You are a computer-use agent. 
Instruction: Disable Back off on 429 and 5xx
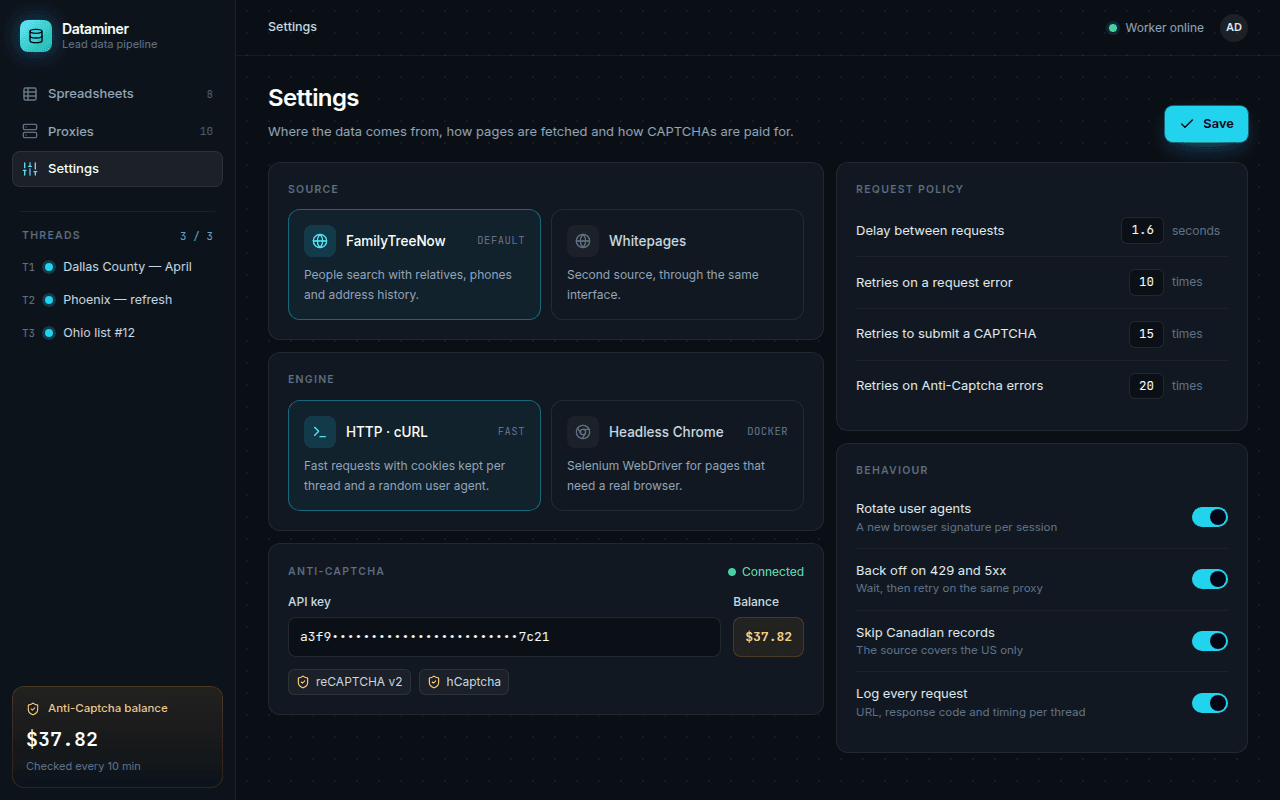[1210, 579]
